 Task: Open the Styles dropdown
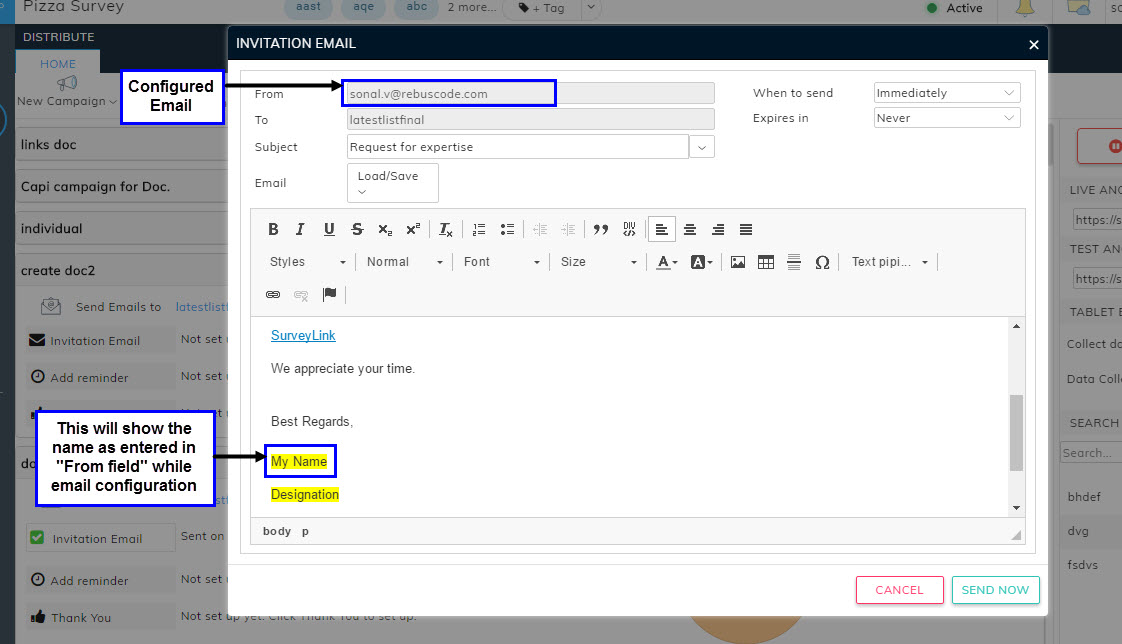tap(307, 262)
